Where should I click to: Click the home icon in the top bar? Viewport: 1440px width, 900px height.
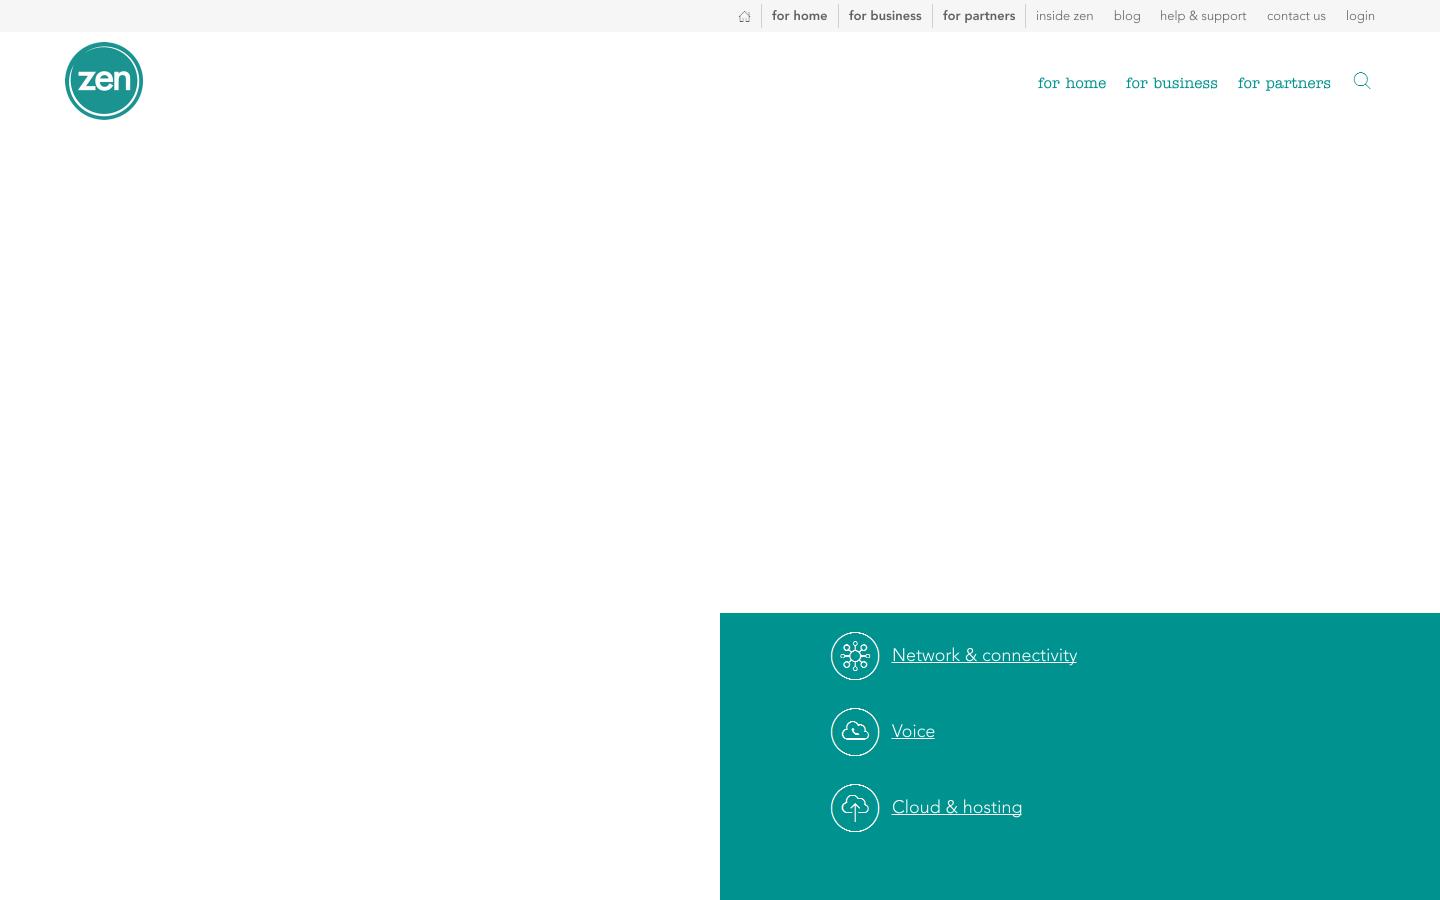coord(744,16)
